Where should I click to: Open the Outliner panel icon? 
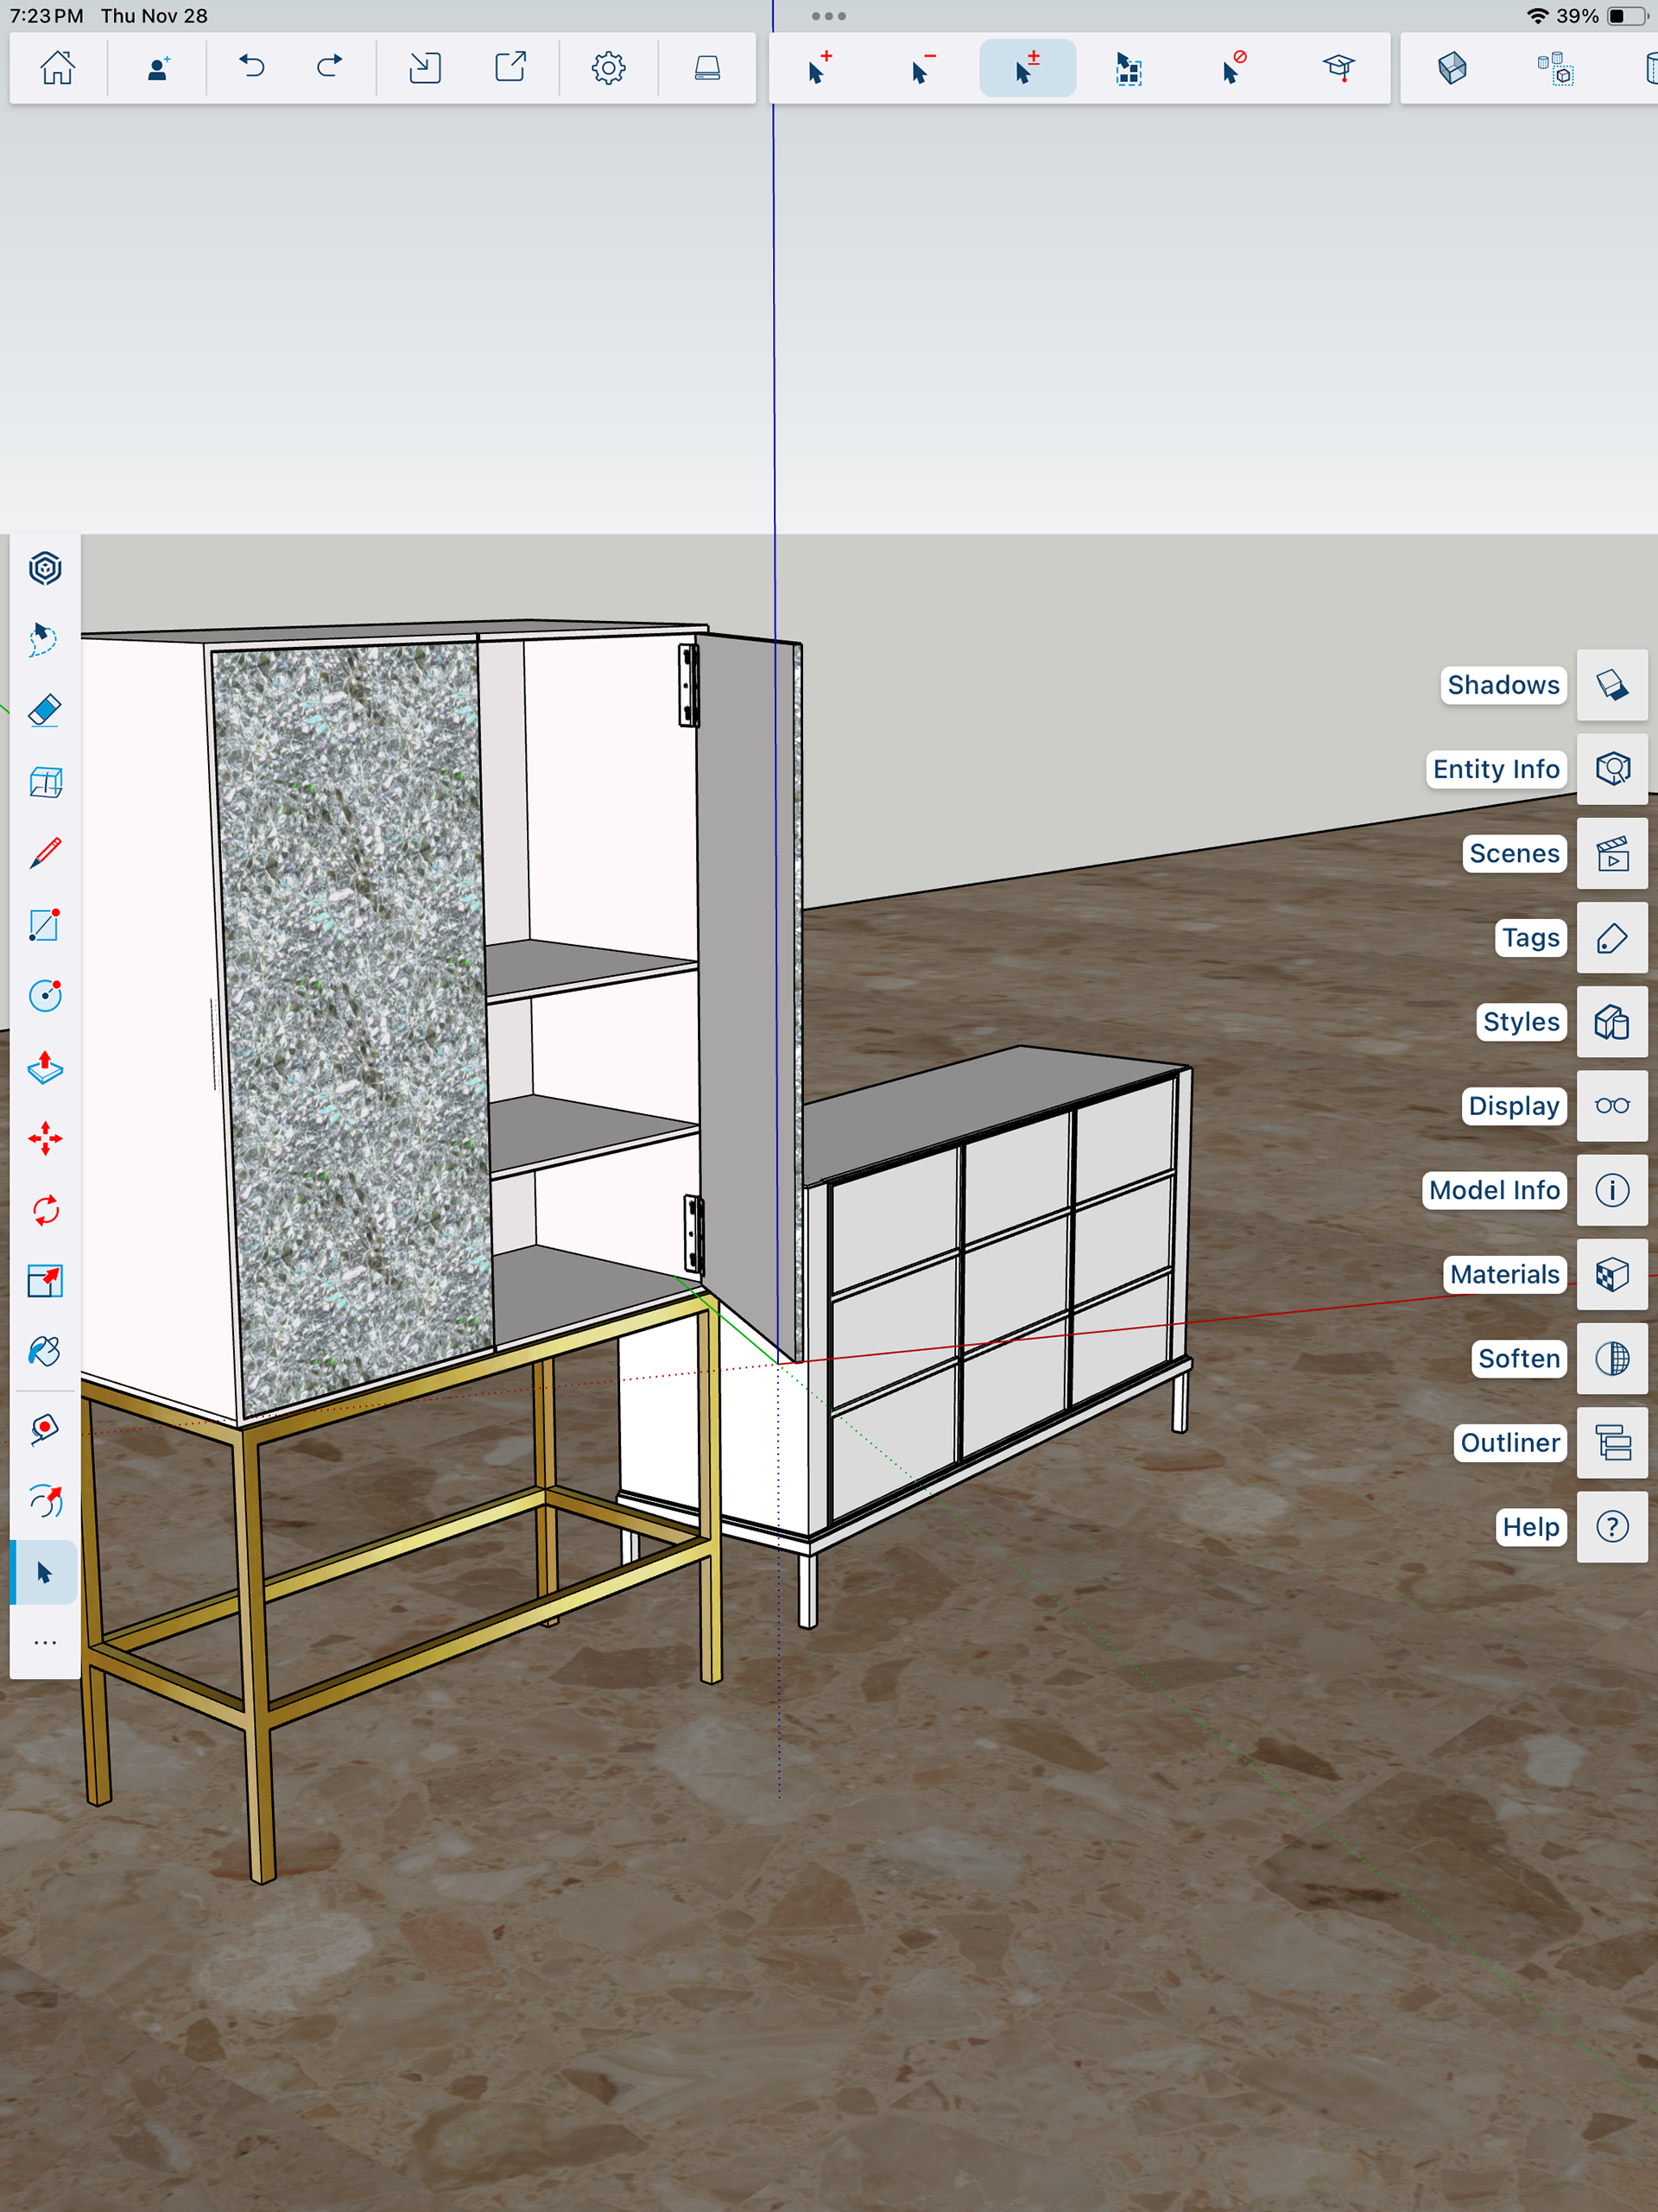point(1611,1442)
